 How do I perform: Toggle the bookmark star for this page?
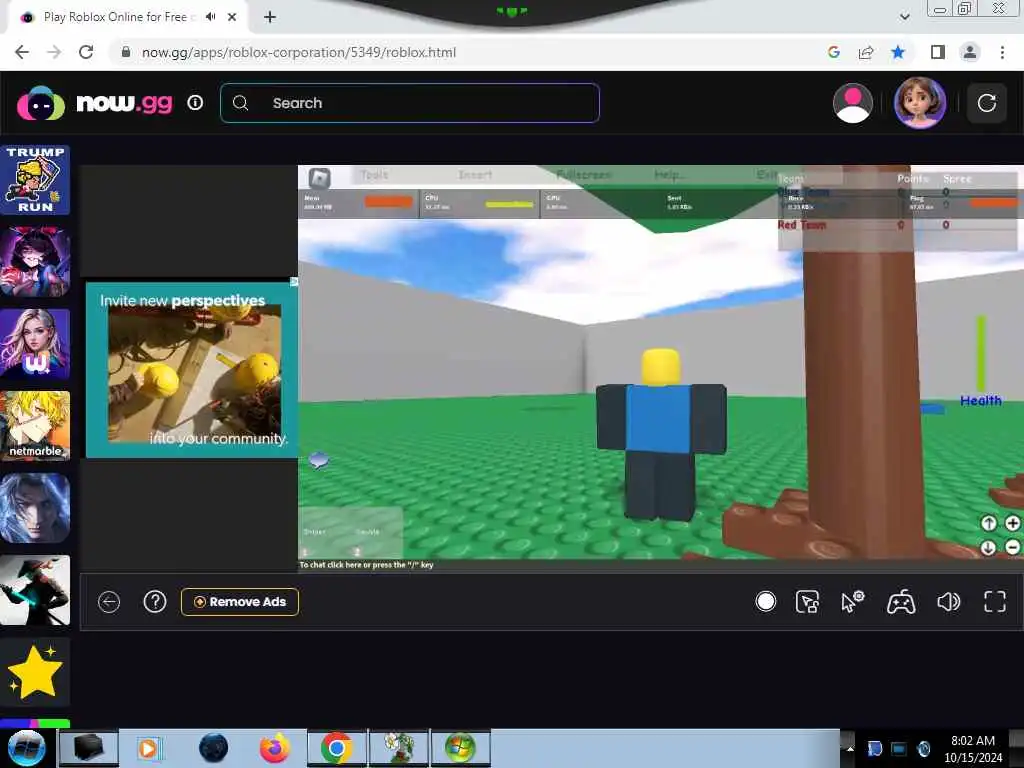[899, 52]
